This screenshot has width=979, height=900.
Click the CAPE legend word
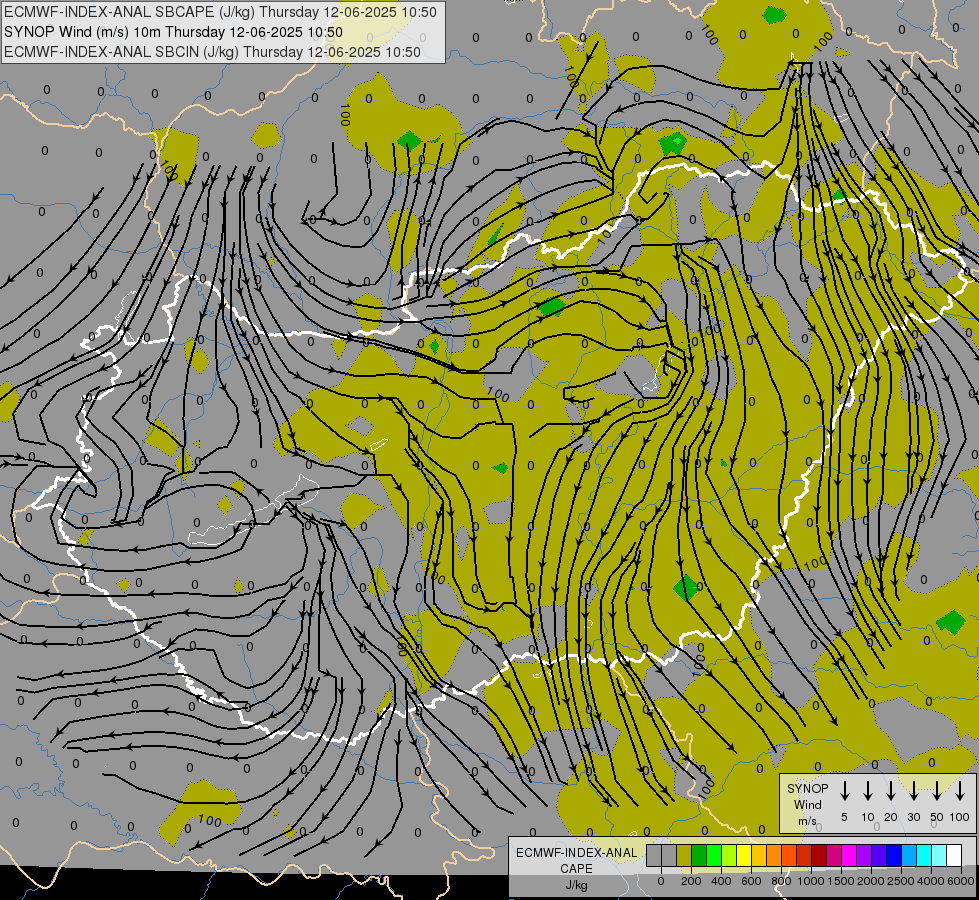tap(576, 869)
